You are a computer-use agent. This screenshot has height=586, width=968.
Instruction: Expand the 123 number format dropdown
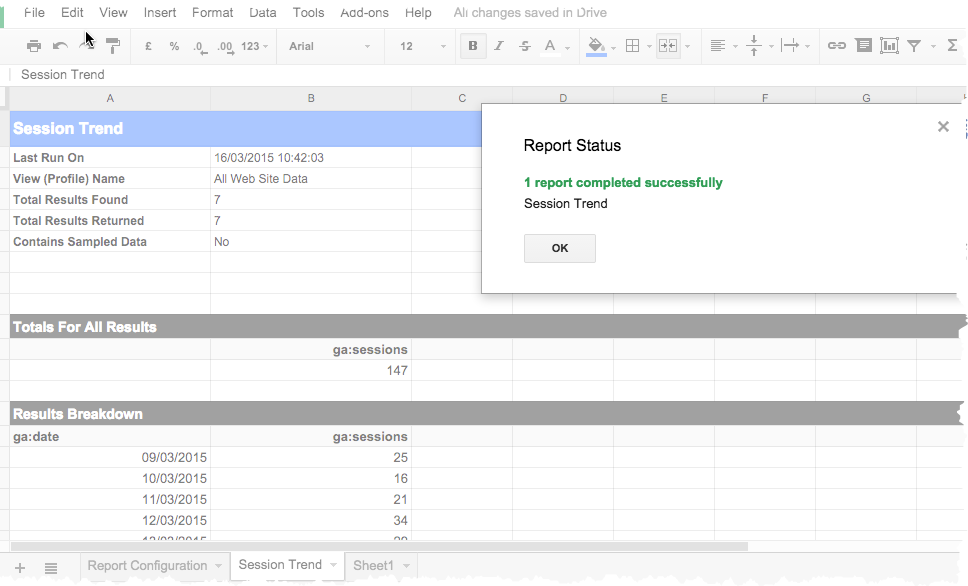(255, 46)
